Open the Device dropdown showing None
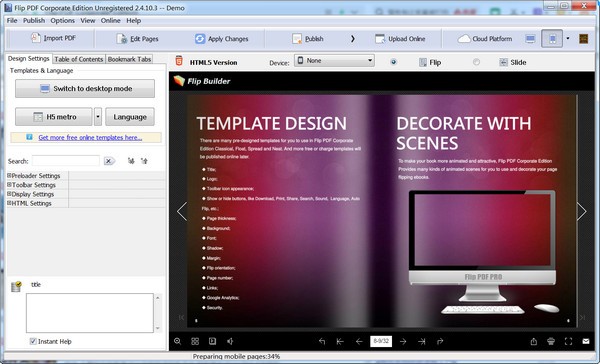This screenshot has height=364, width=600. coord(334,60)
